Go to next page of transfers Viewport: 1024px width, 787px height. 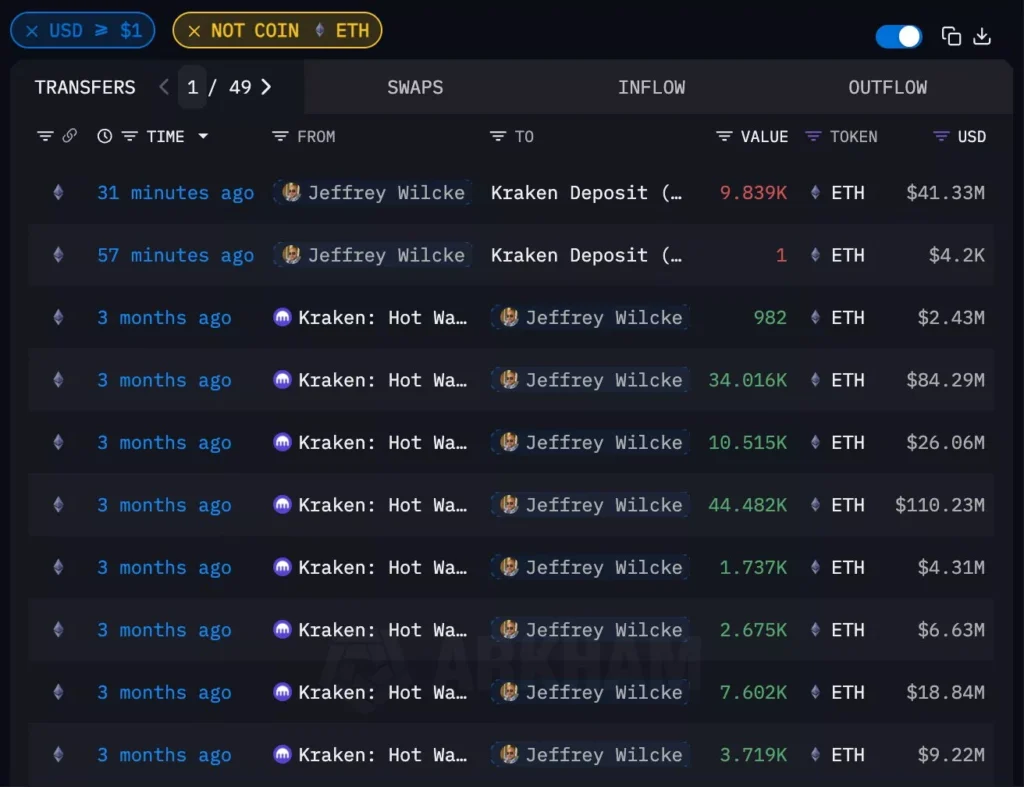tap(266, 87)
